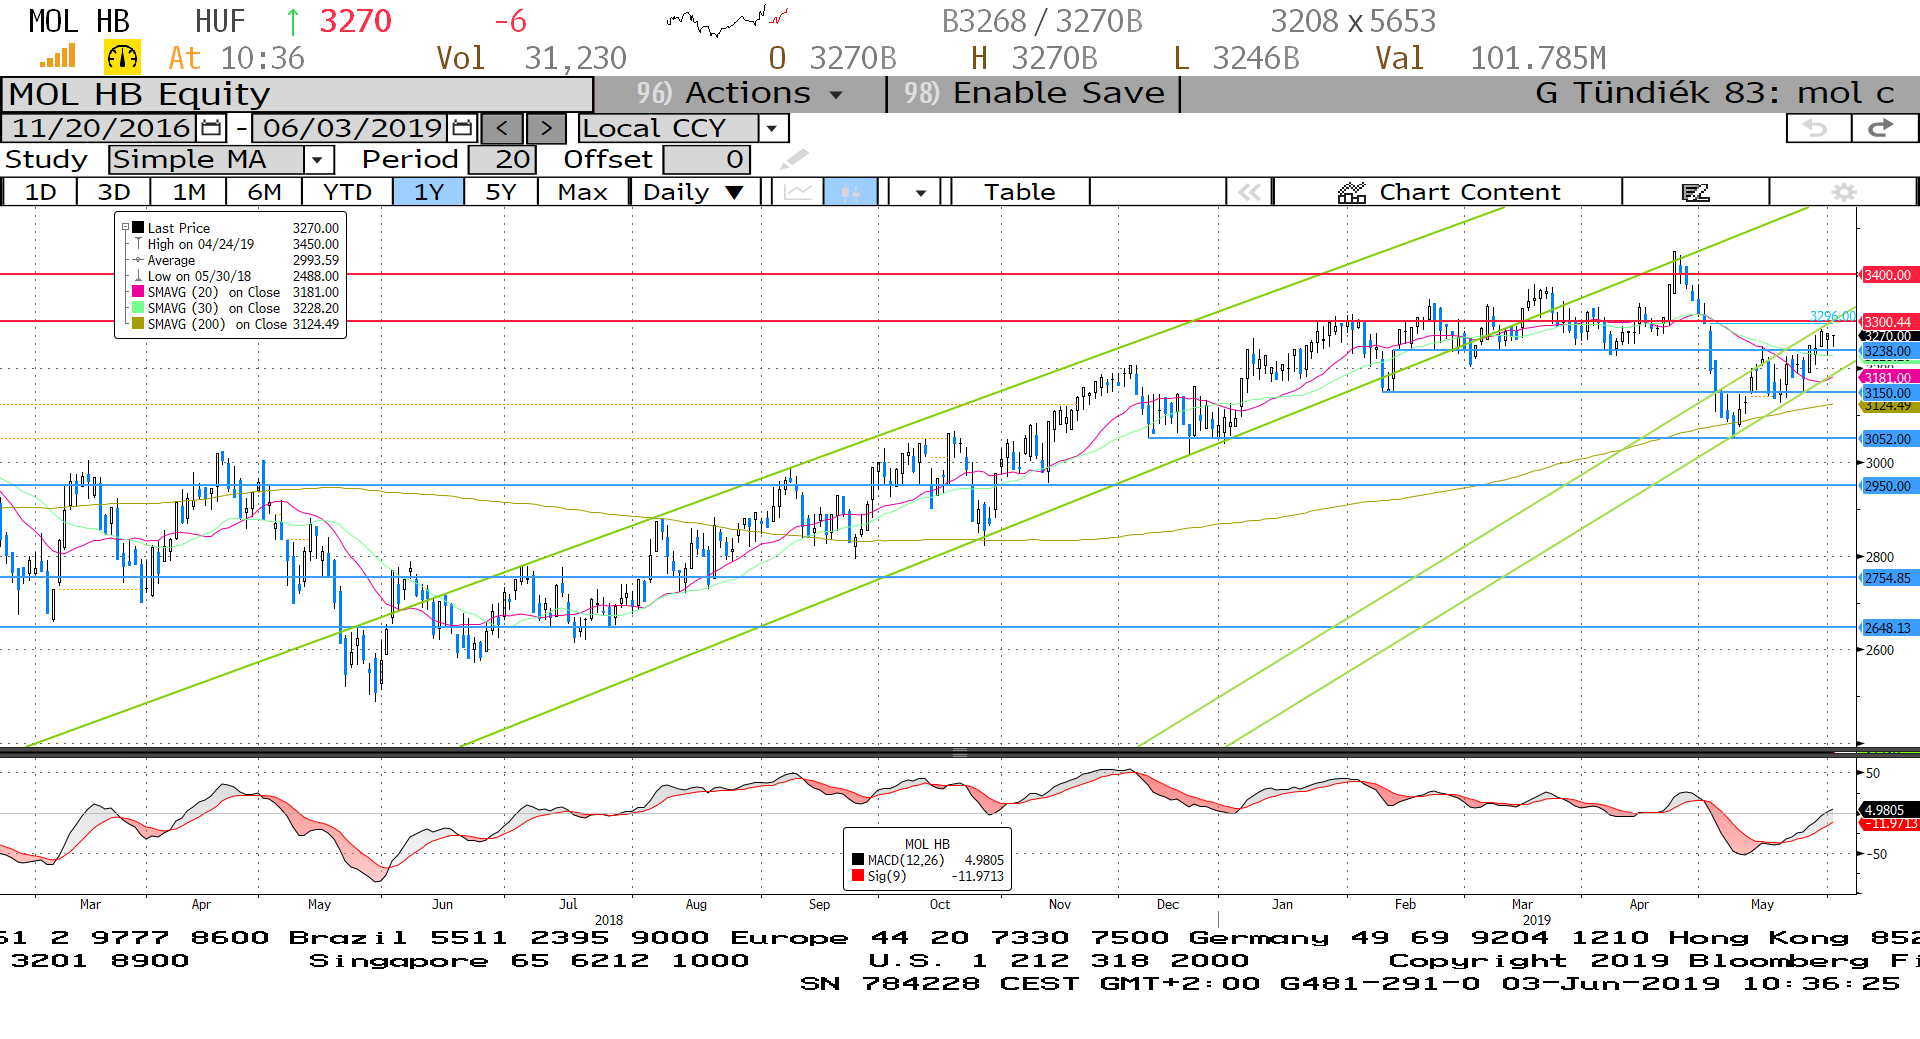
Task: Click High on 04/24/19 marker icon
Action: coord(138,244)
